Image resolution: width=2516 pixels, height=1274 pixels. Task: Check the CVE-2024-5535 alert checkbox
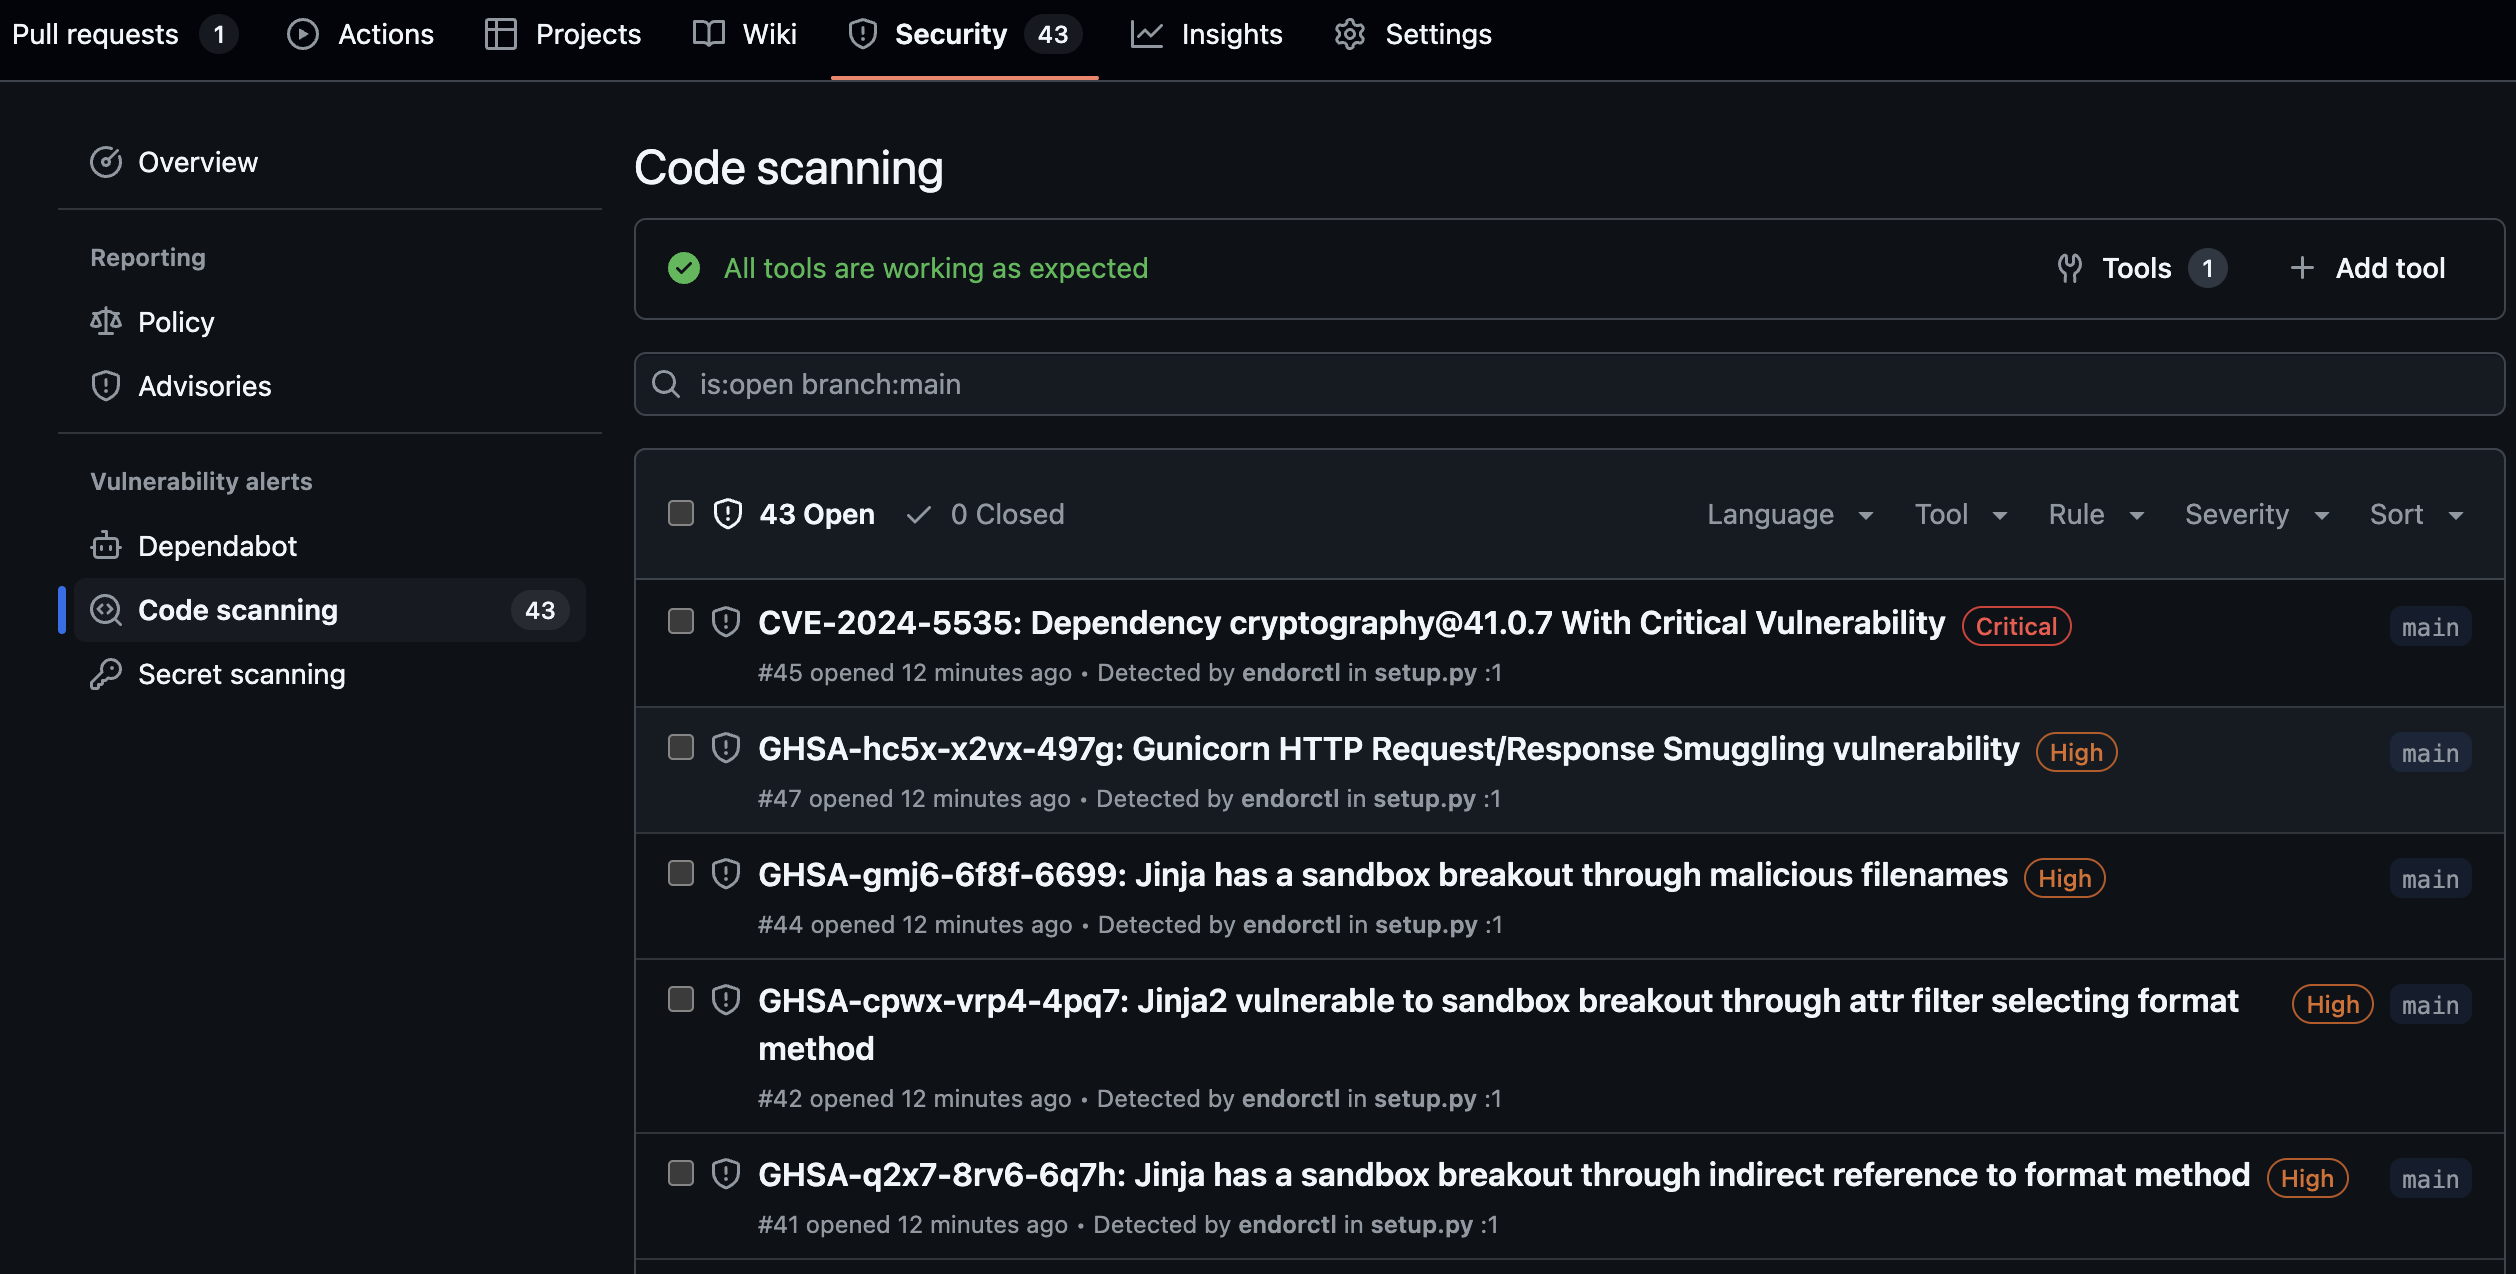(681, 621)
